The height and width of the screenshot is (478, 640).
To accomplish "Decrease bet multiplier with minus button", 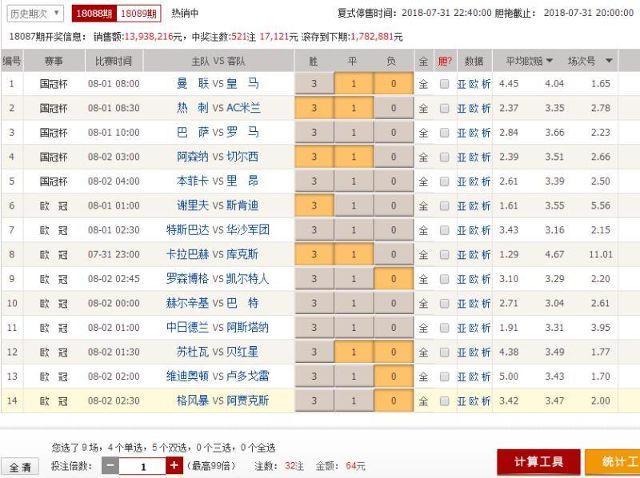I will coord(110,466).
